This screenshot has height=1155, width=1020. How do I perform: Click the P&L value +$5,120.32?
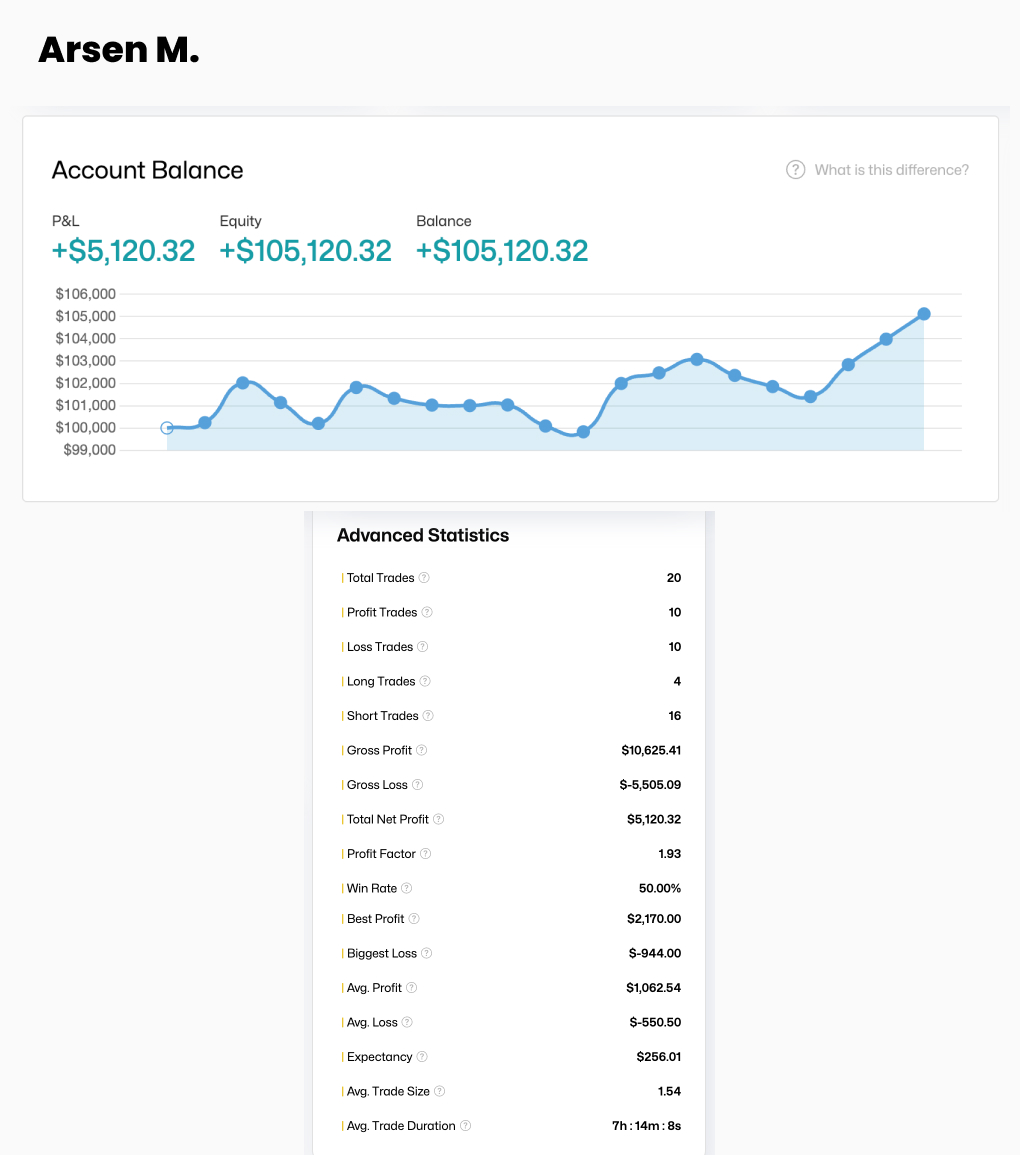123,251
